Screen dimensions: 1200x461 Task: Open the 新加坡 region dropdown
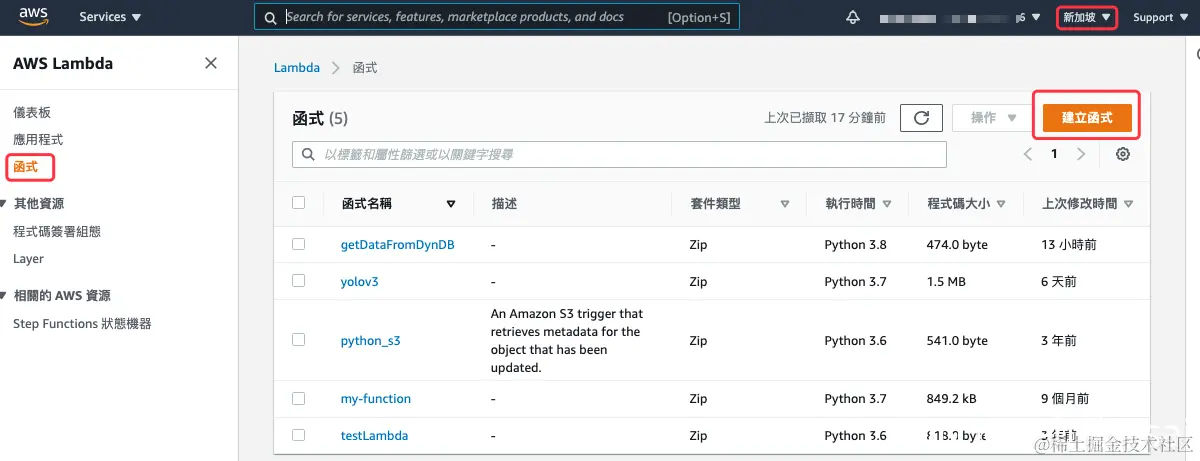[x=1086, y=17]
